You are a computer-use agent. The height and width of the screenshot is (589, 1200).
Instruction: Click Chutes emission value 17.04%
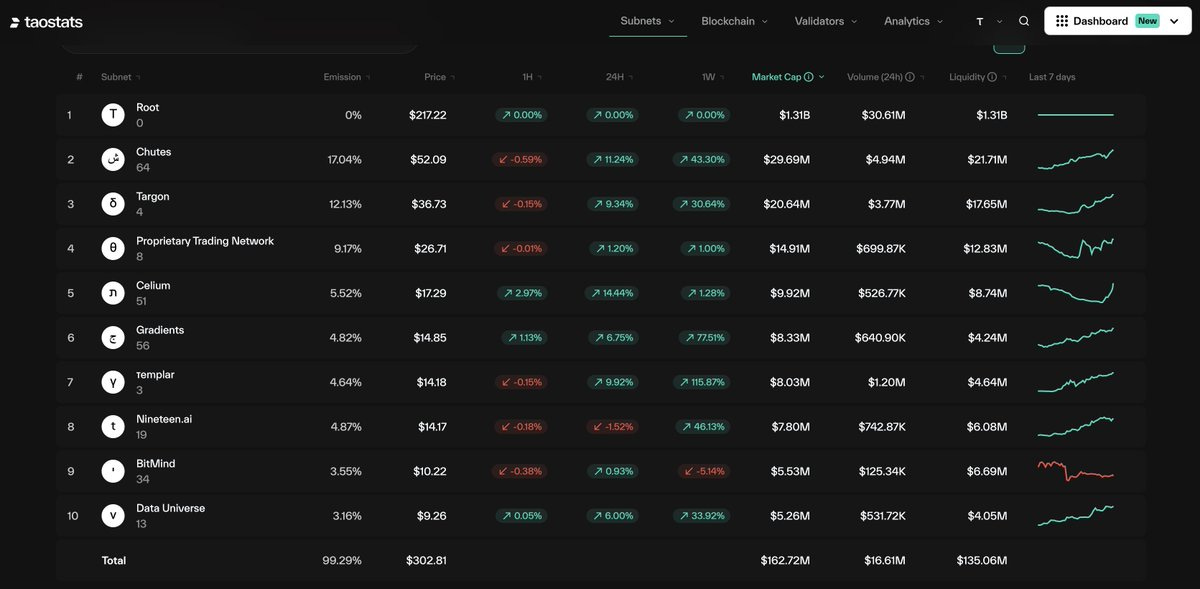(345, 159)
